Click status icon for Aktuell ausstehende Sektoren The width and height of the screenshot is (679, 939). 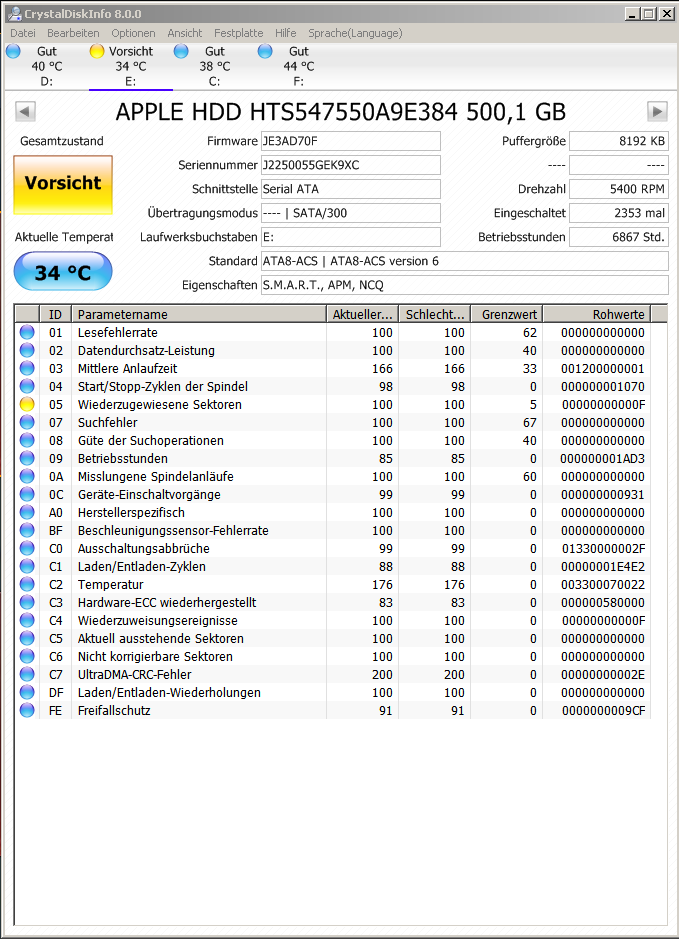tap(27, 638)
